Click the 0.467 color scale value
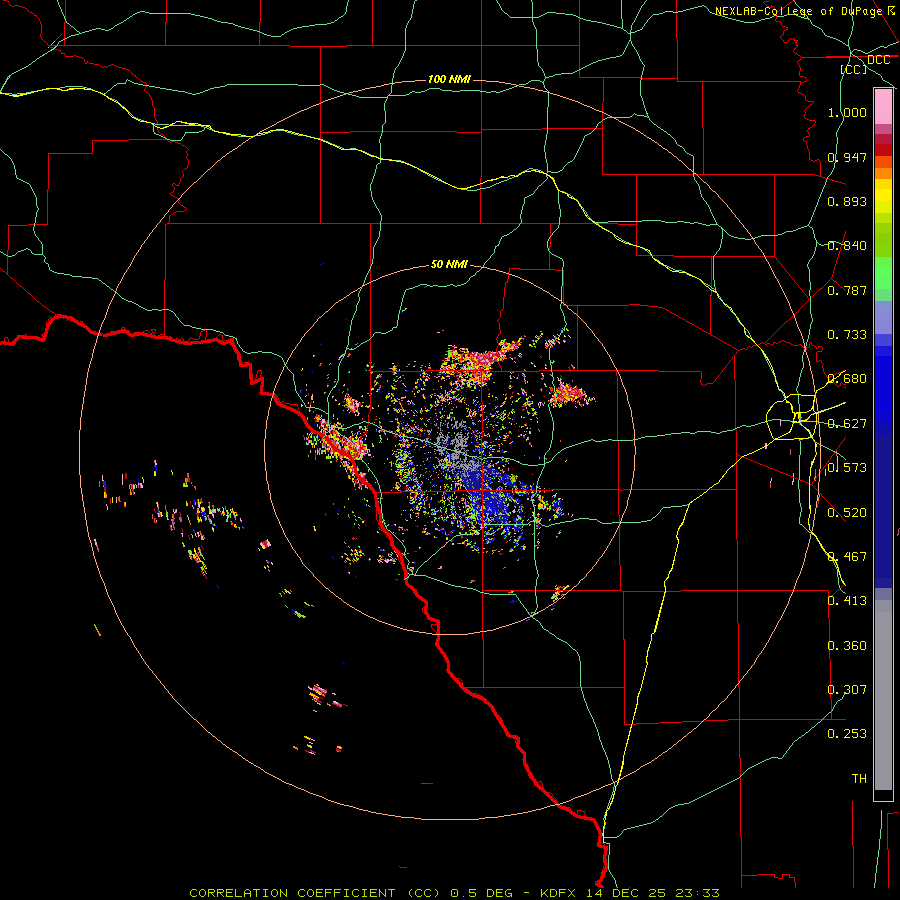 [x=847, y=557]
